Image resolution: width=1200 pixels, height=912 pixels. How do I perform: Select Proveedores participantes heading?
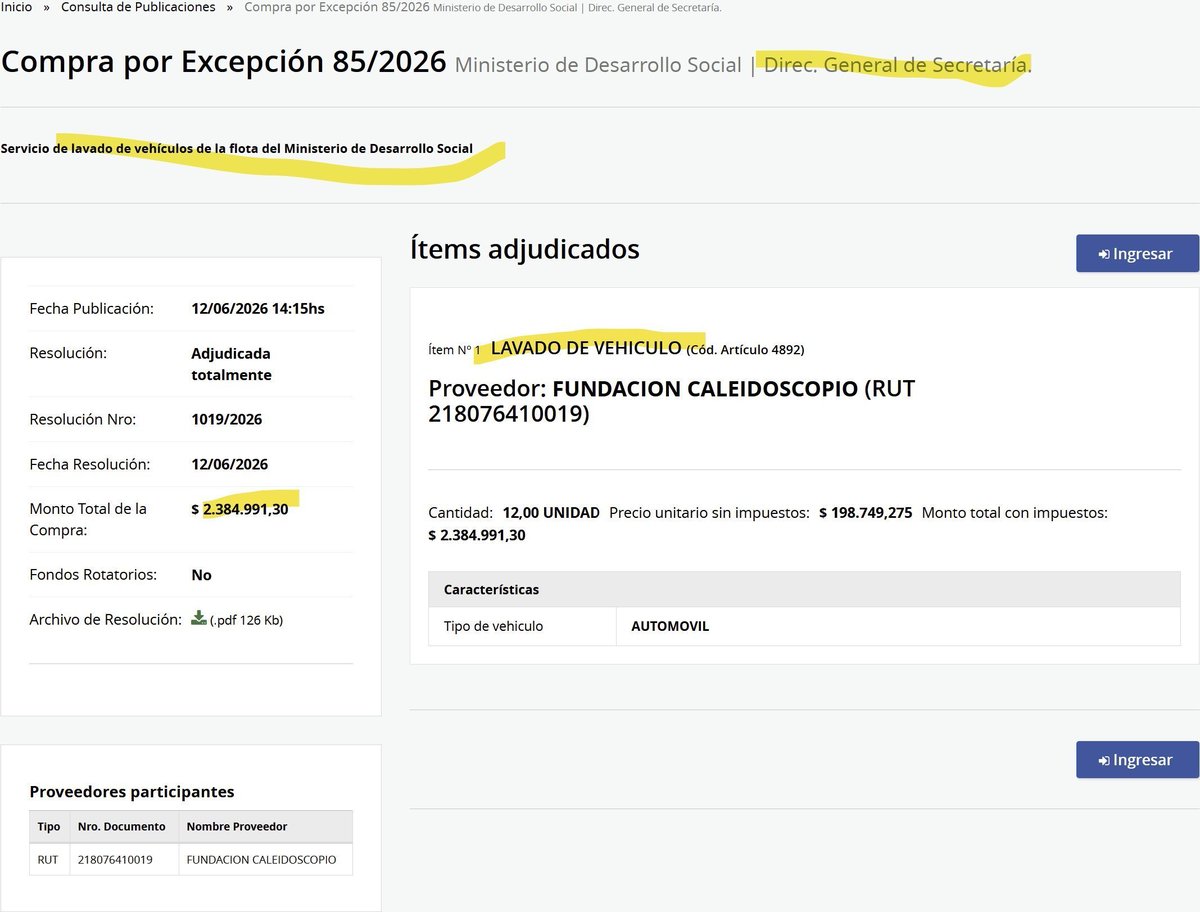pos(132,791)
